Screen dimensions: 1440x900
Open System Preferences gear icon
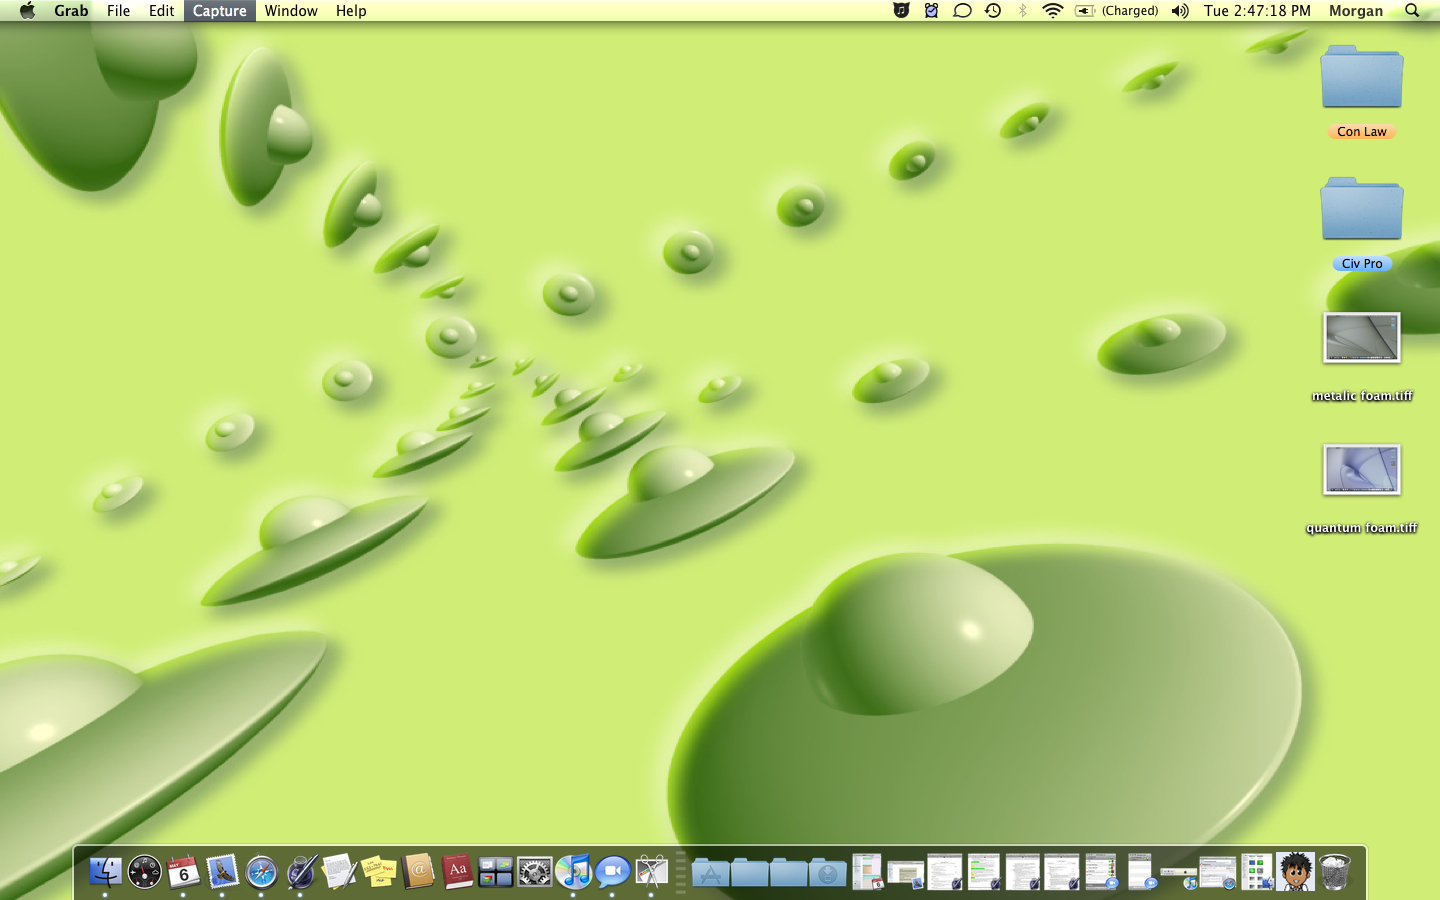coord(535,872)
